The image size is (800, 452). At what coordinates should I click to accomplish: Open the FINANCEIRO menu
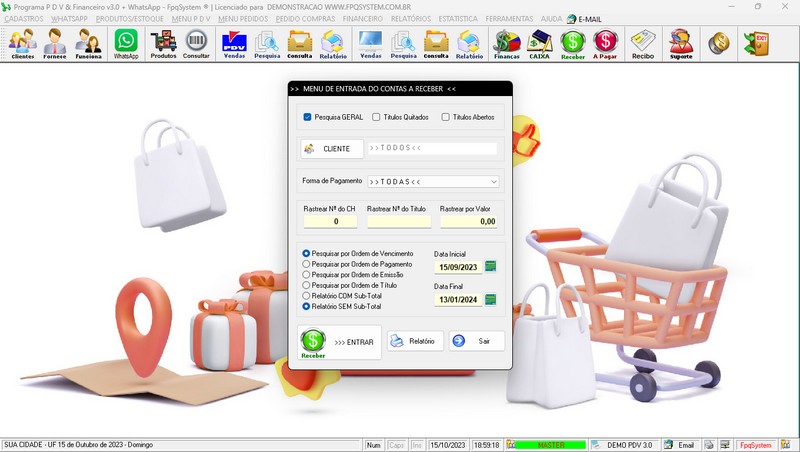[x=362, y=19]
